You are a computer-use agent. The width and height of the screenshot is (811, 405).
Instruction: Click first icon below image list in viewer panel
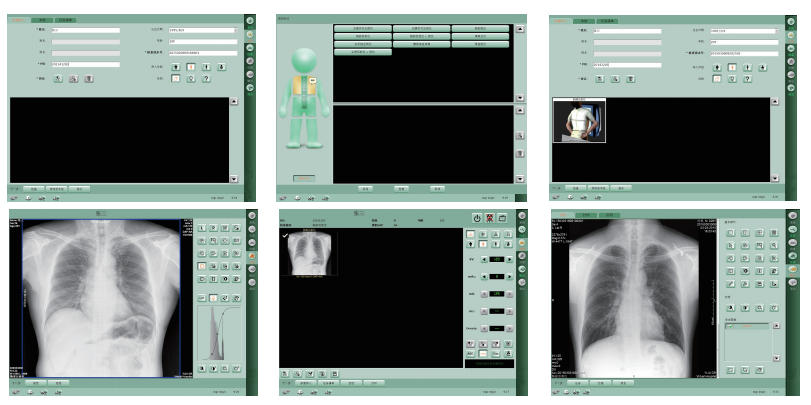[730, 370]
